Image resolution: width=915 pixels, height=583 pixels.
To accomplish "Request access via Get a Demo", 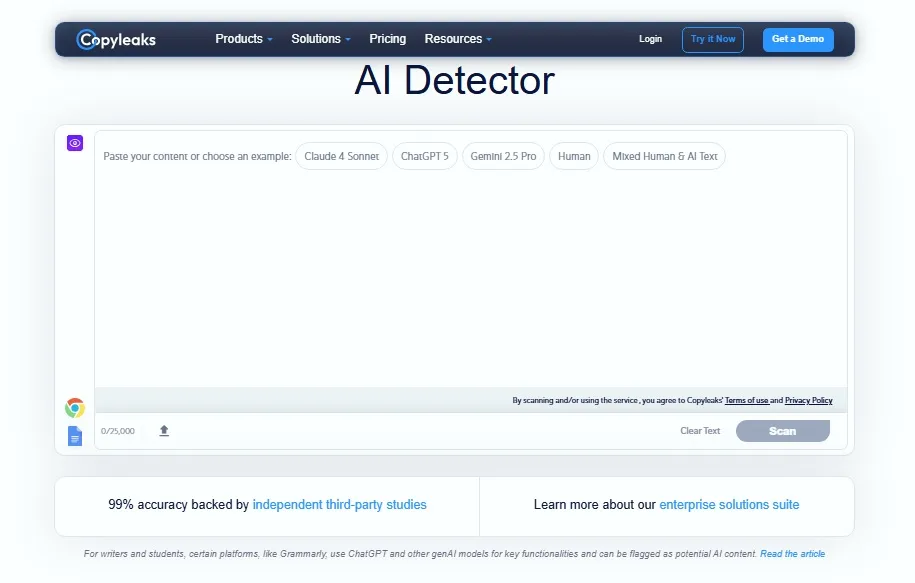I will [798, 39].
